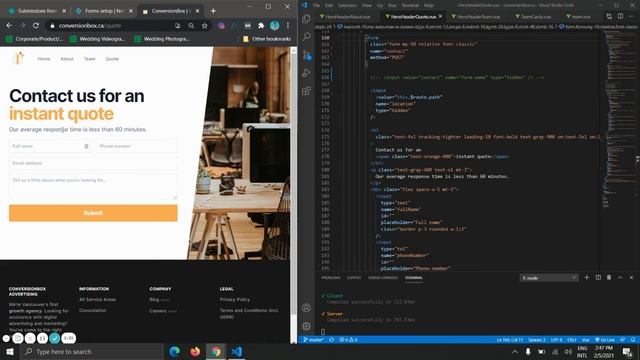Reload the conversionbox.ca page
This screenshot has width=640, height=360.
coord(36,26)
